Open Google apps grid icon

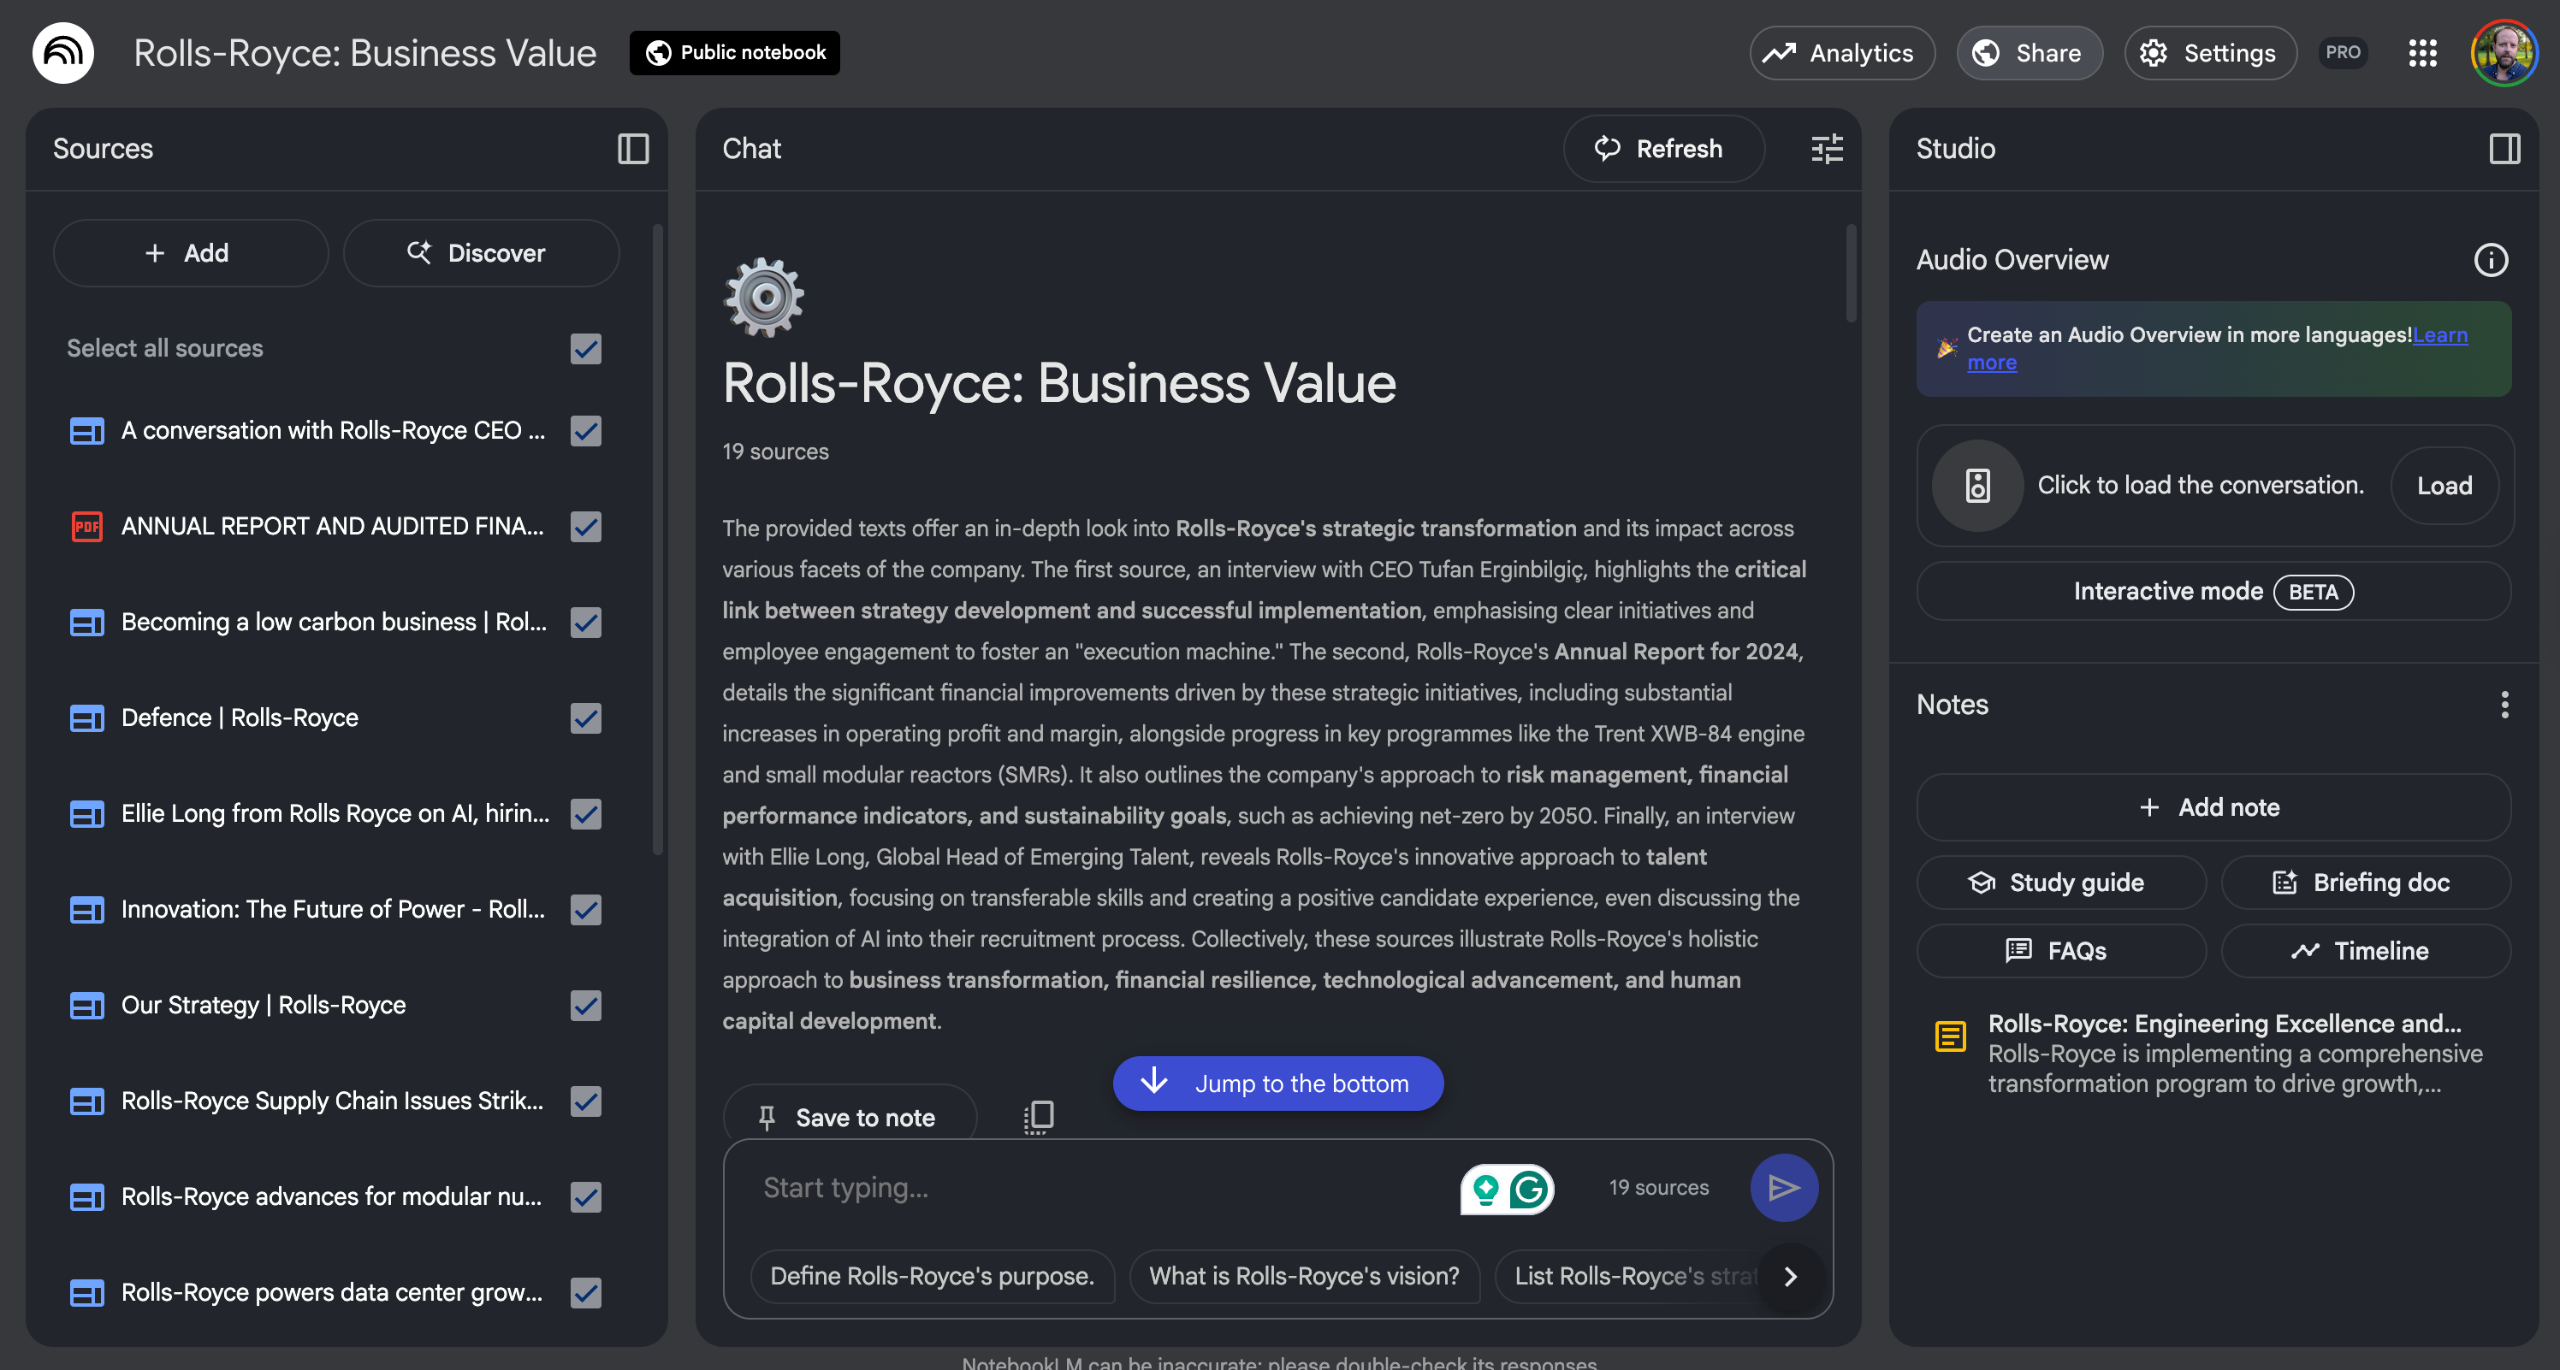tap(2422, 53)
